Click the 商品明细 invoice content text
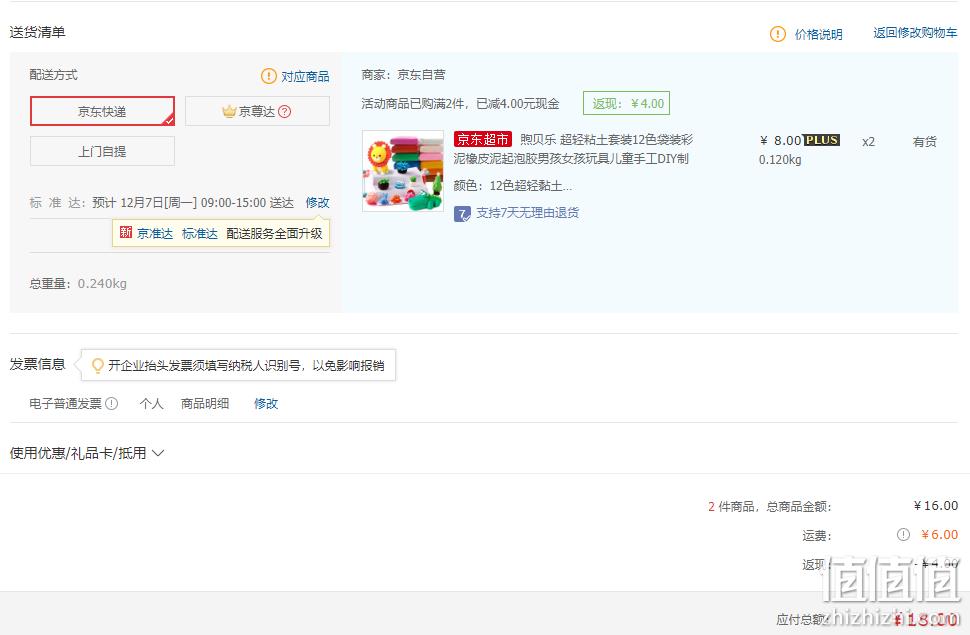The image size is (970, 635). [205, 404]
